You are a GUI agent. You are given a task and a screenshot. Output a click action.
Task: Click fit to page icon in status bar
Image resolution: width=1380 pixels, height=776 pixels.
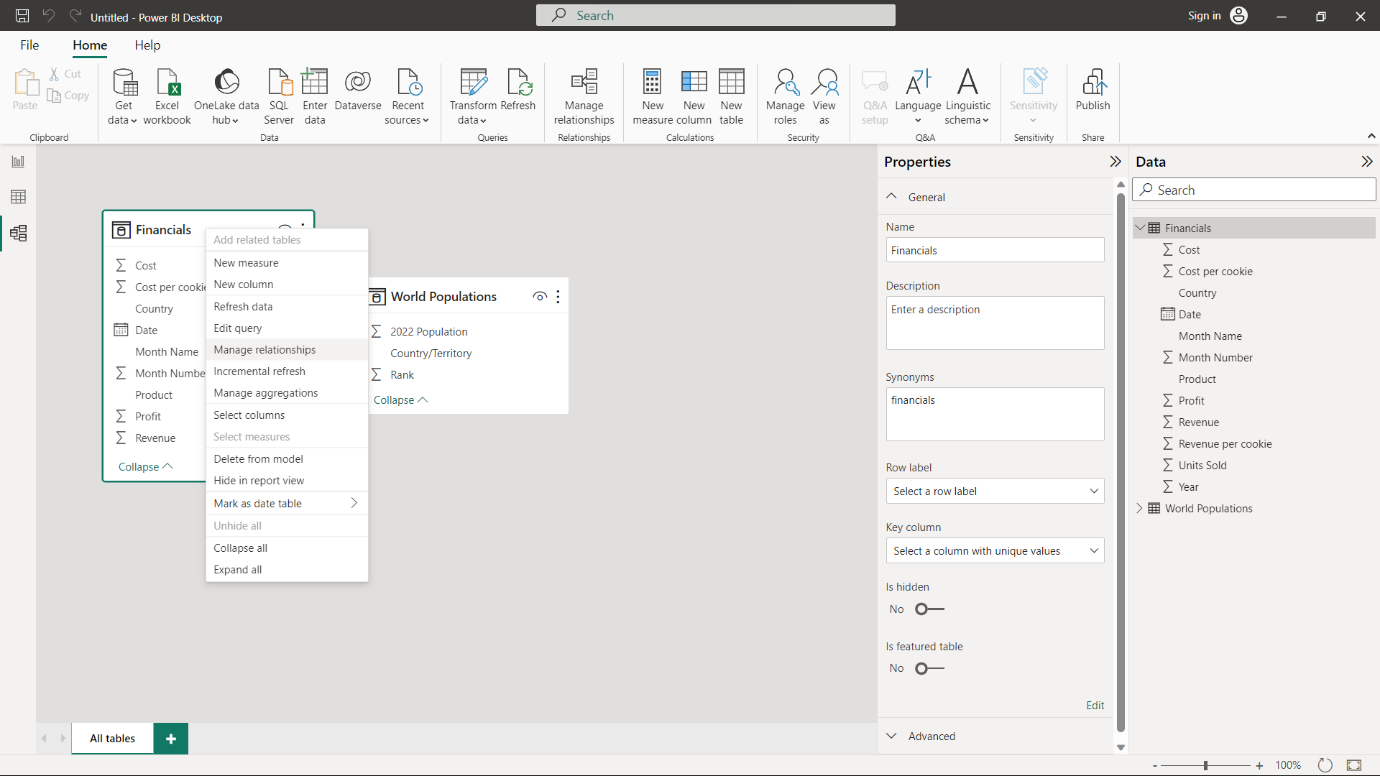point(1355,765)
